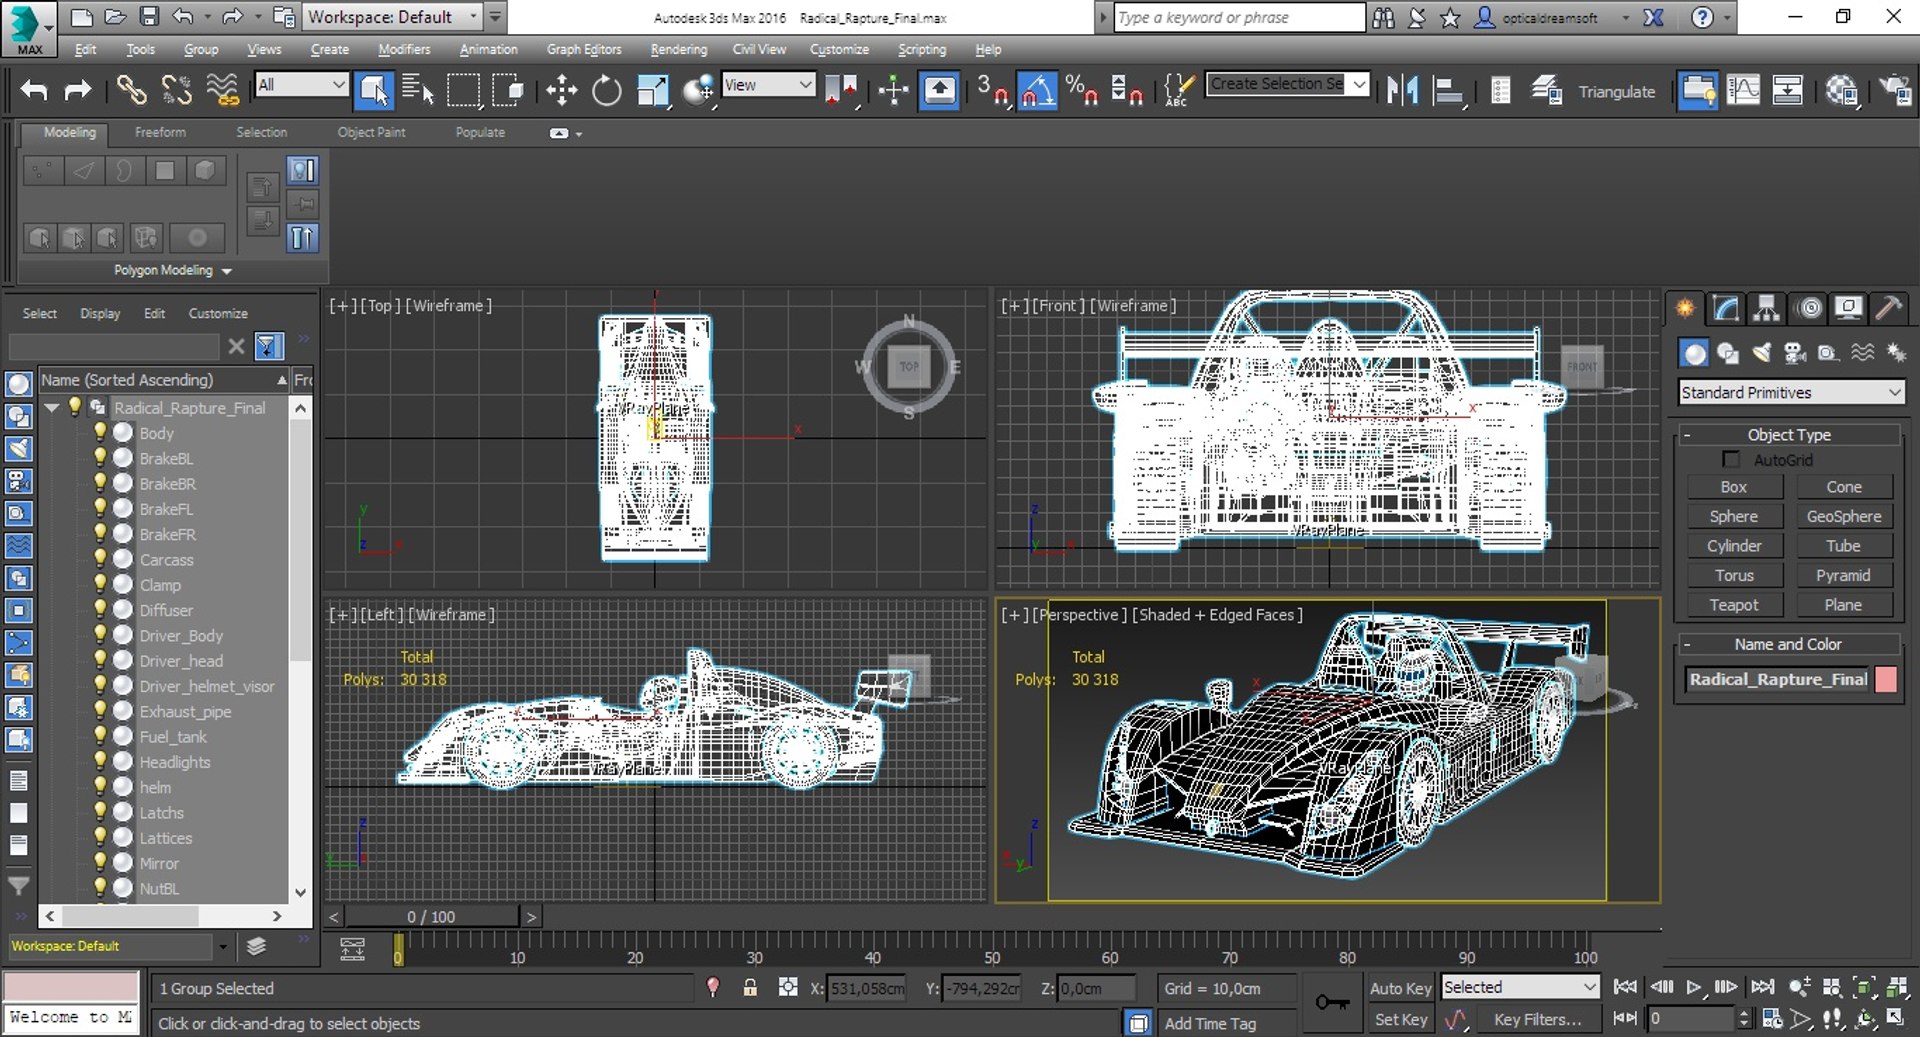Screen dimensions: 1920x1037
Task: Open the Create Selection Set dropdown
Action: click(x=1287, y=84)
